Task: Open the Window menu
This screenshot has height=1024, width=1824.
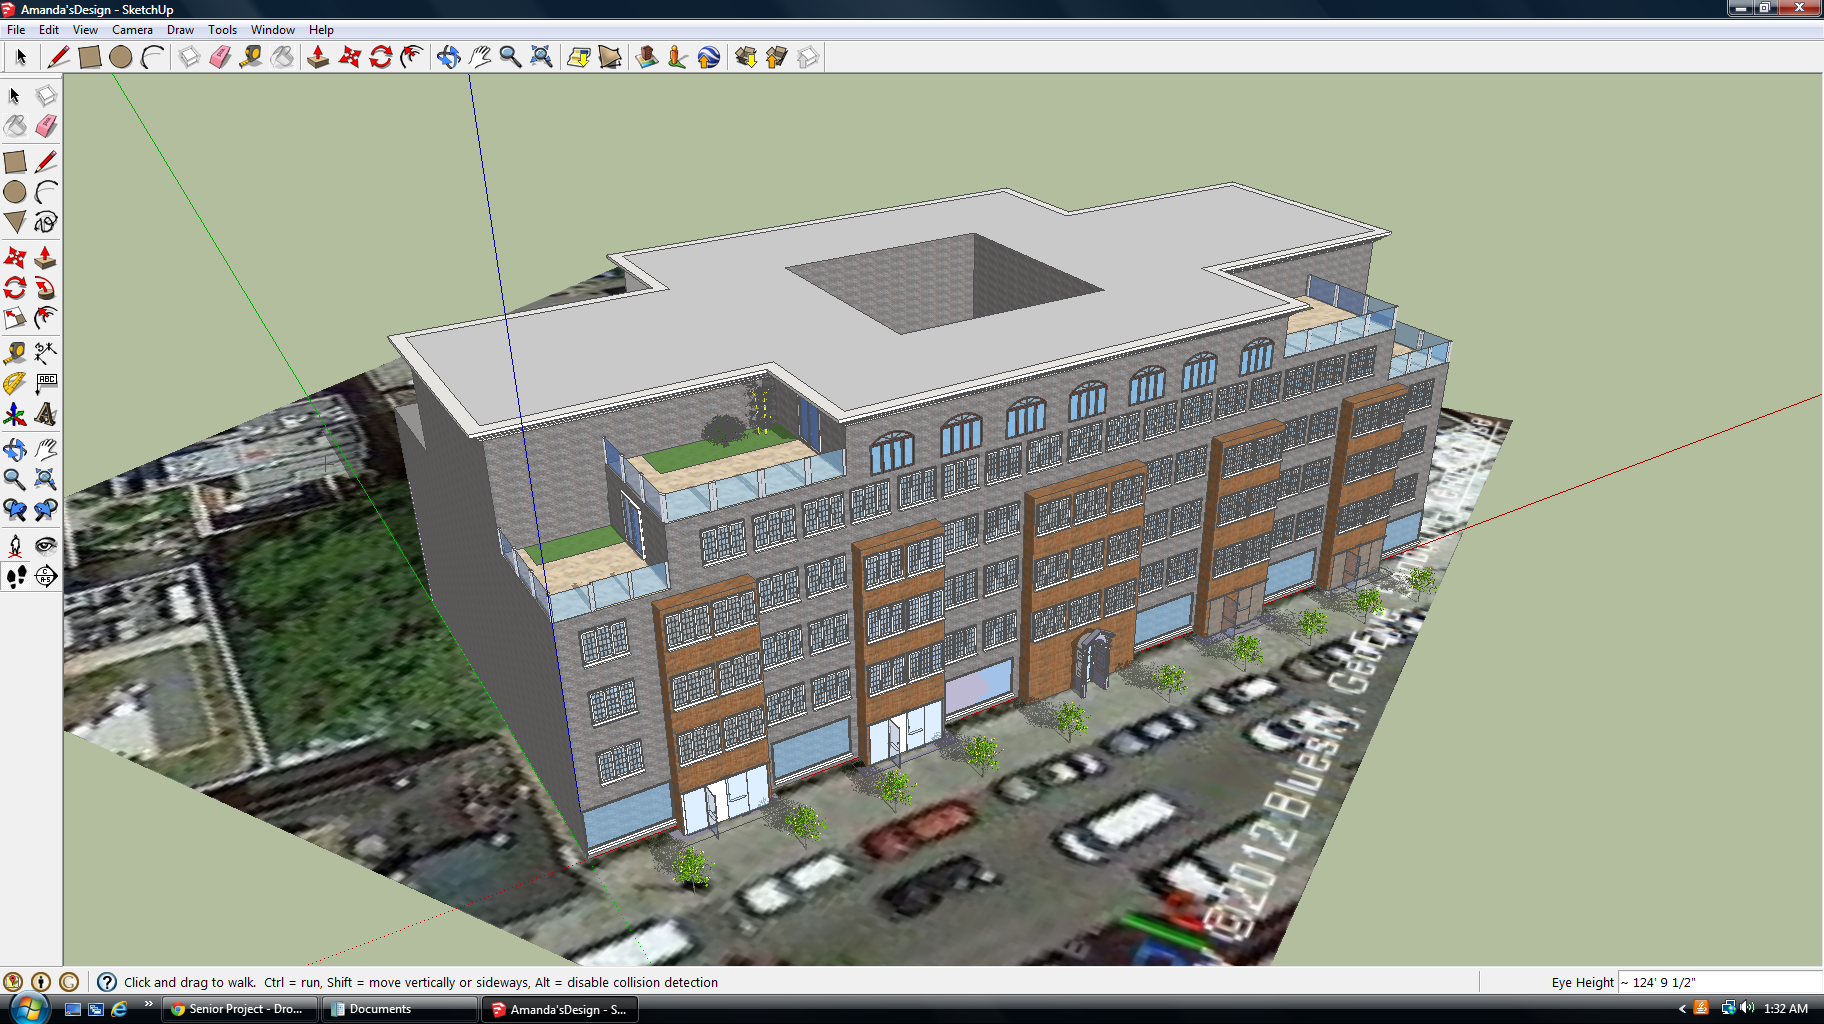Action: coord(272,30)
